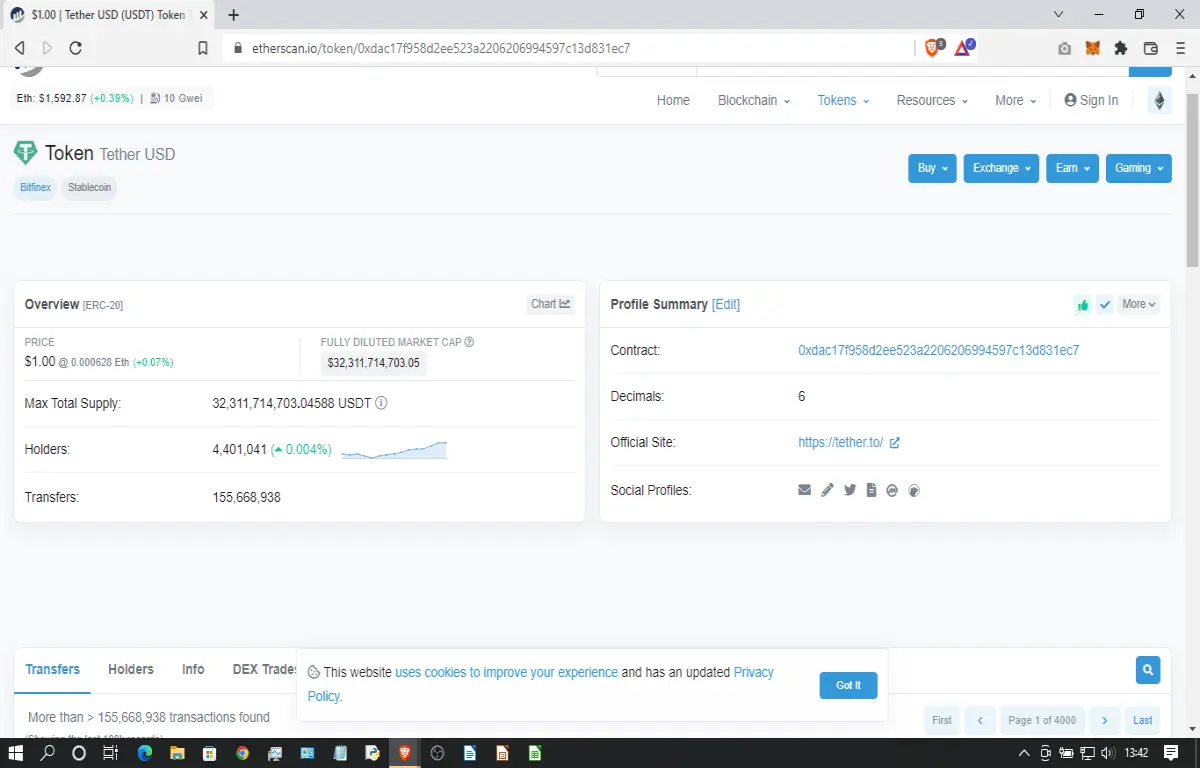
Task: Bookmark this page with bookmark icon
Action: (203, 48)
